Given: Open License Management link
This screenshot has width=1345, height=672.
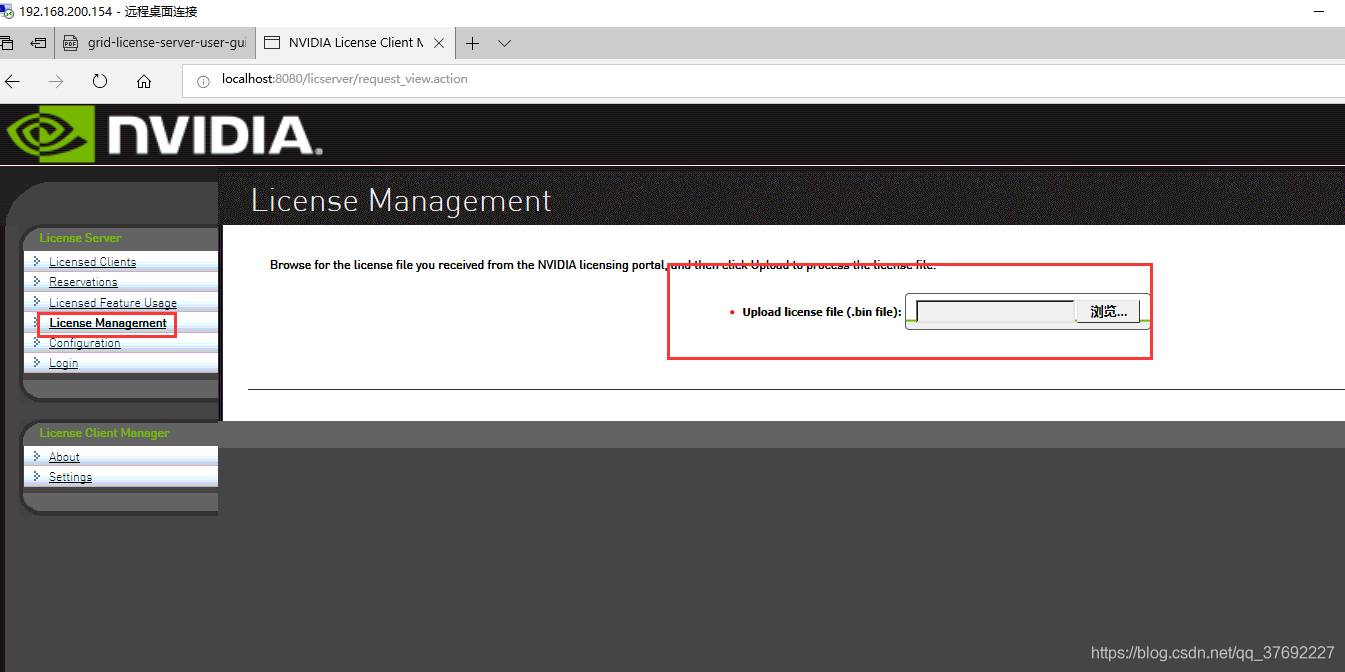Looking at the screenshot, I should [108, 323].
